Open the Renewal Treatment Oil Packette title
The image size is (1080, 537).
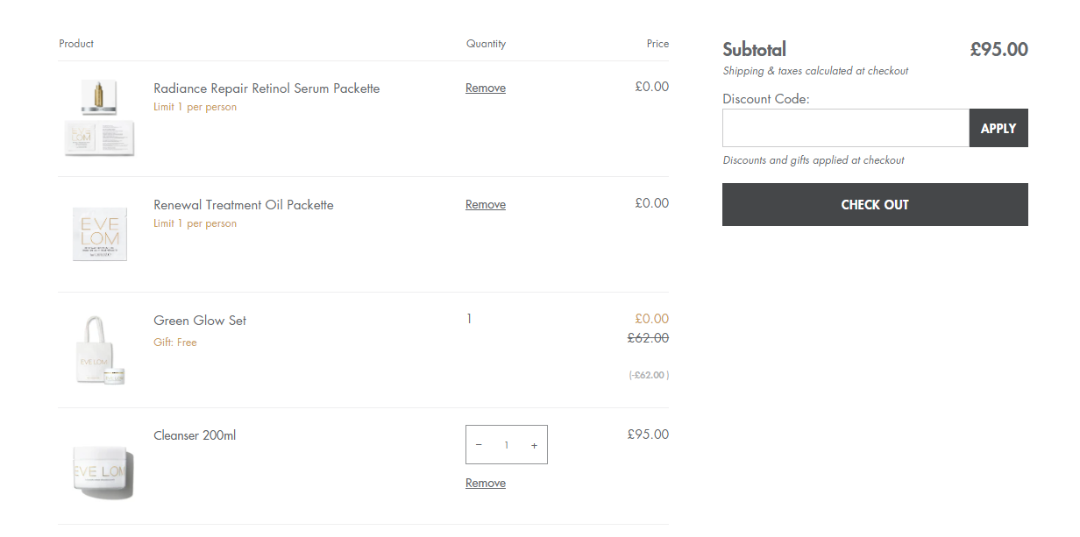point(243,205)
